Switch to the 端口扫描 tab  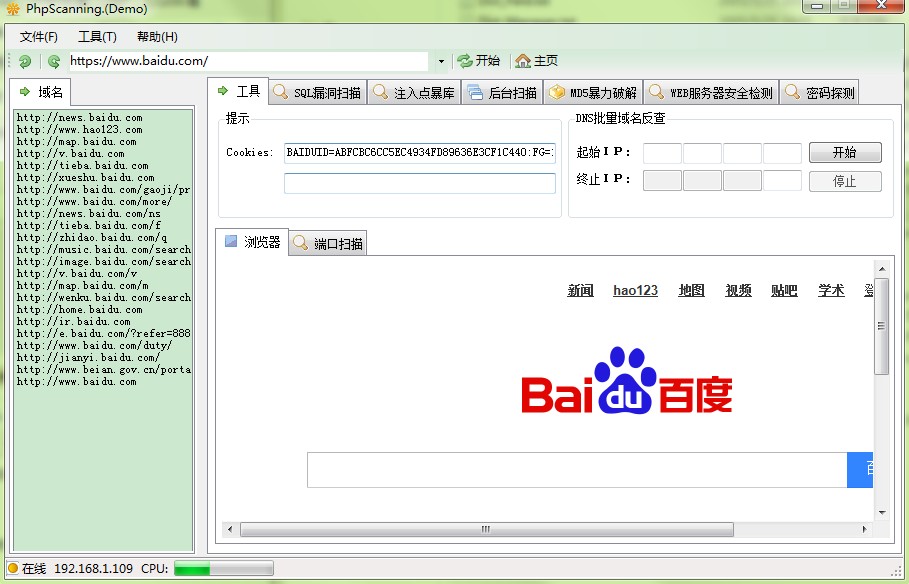point(327,242)
